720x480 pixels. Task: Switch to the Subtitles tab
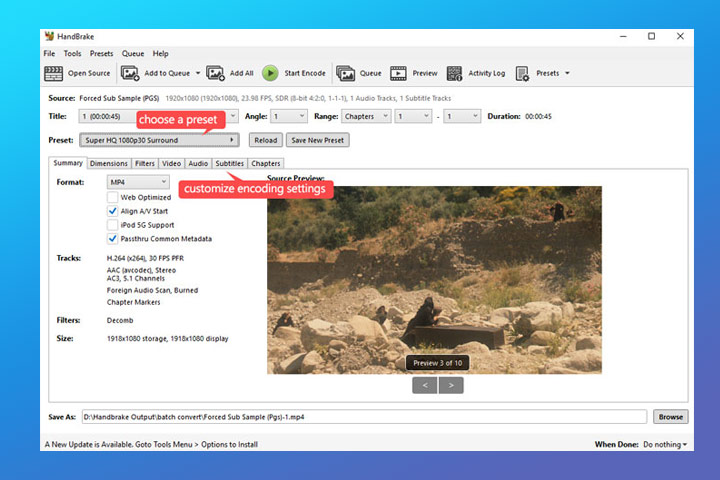[230, 163]
